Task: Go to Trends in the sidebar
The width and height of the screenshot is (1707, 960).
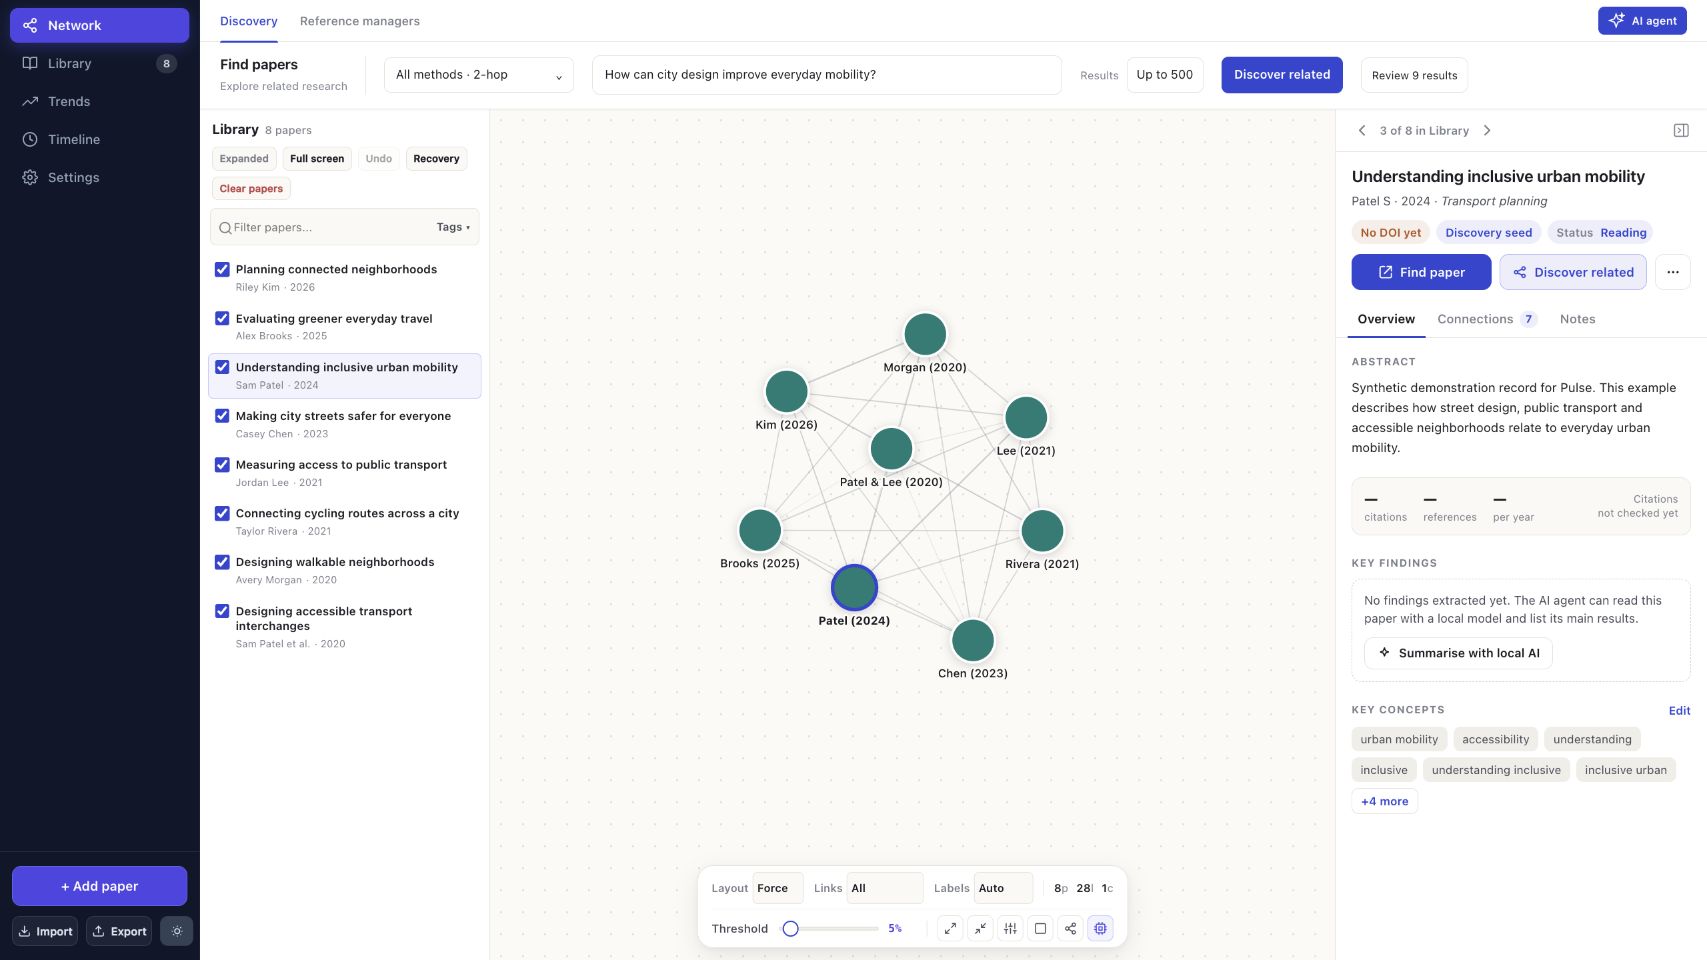Action: pyautogui.click(x=99, y=101)
